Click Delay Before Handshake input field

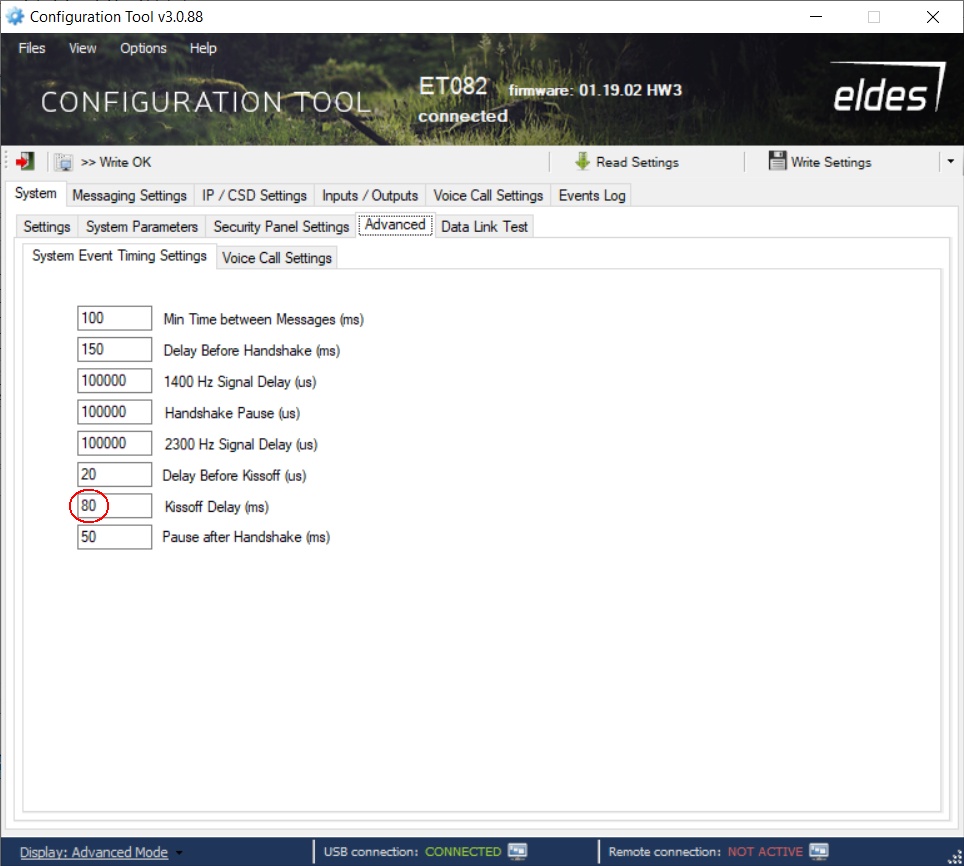click(x=114, y=350)
